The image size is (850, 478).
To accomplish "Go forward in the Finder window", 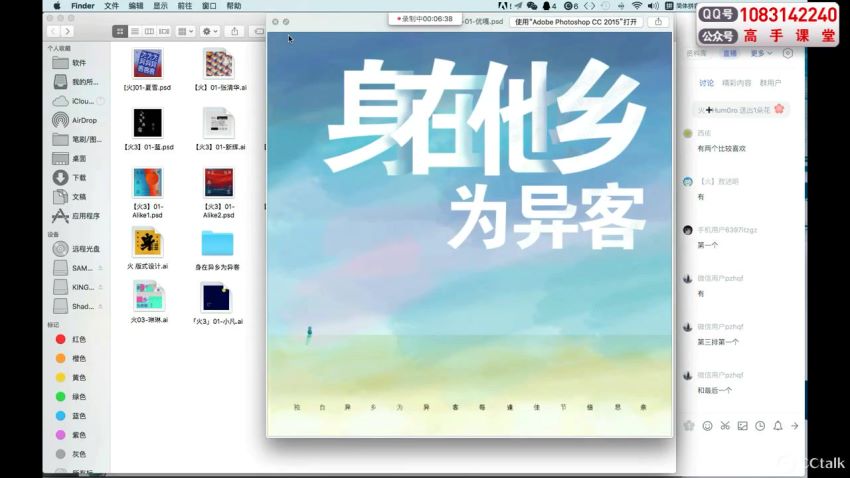I will tap(67, 31).
